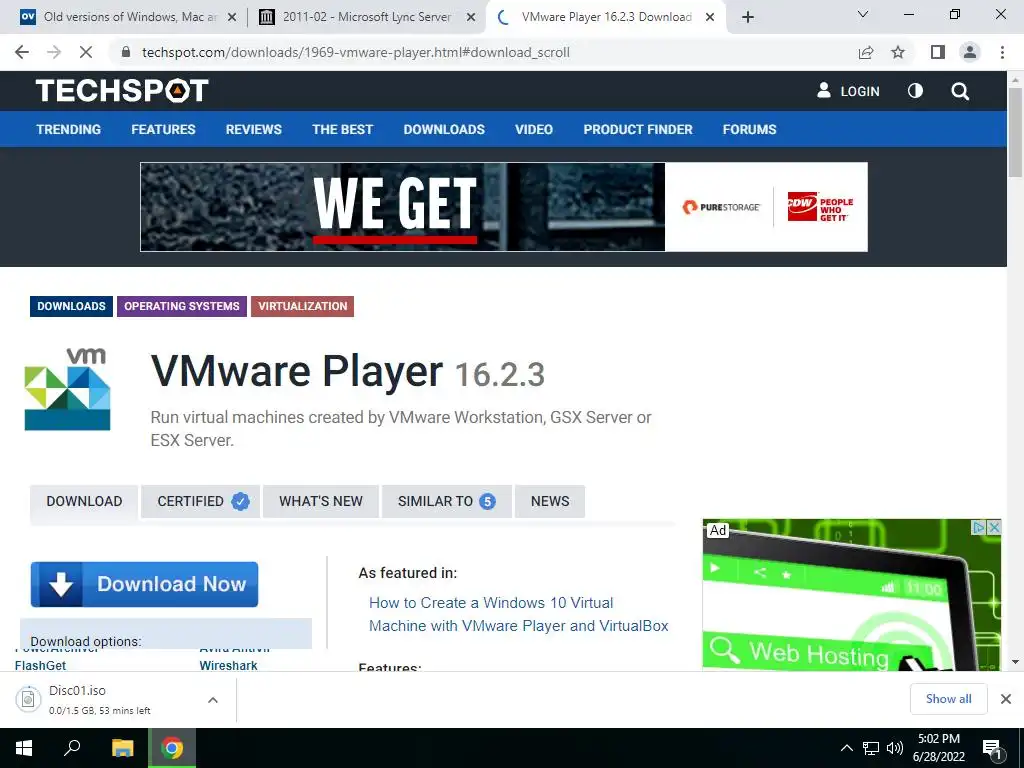
Task: Select the CERTIFIED tab
Action: [200, 502]
